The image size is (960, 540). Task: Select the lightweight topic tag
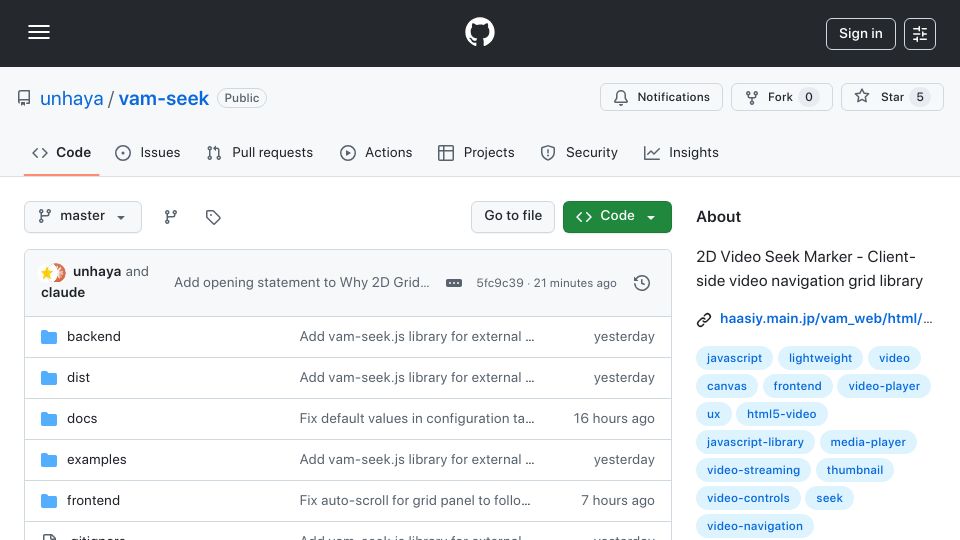click(820, 358)
